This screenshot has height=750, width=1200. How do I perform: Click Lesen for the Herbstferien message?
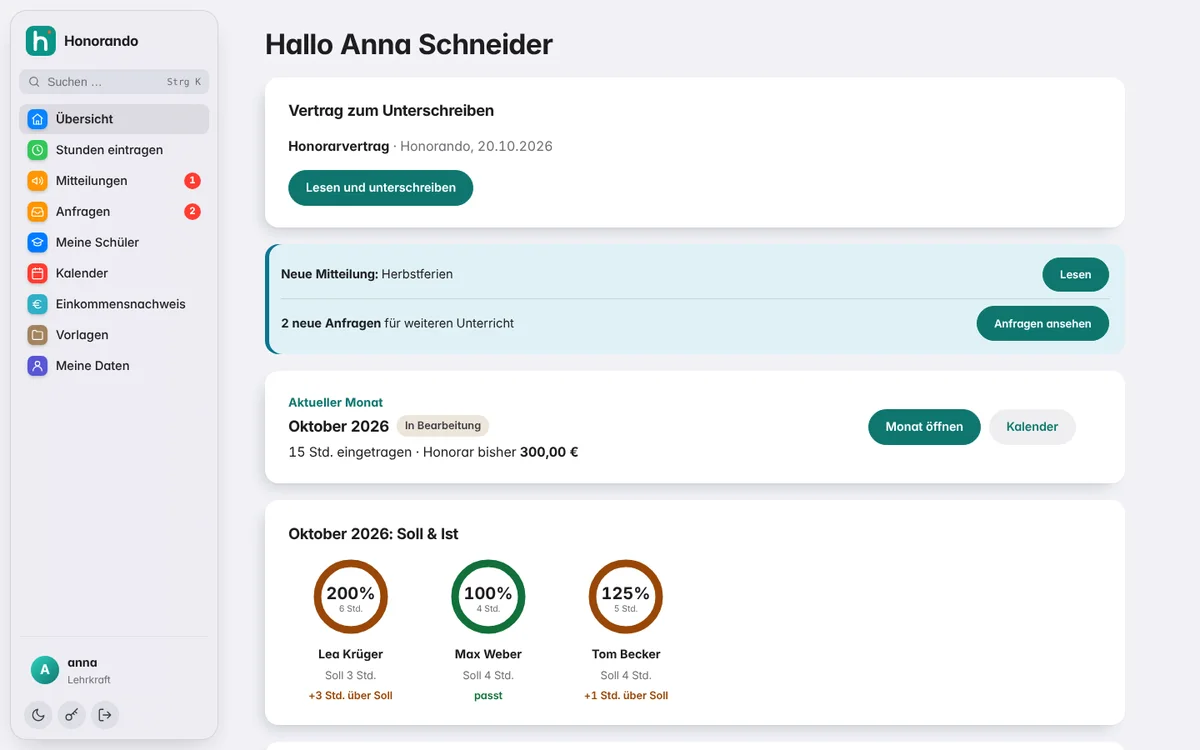[1076, 275]
